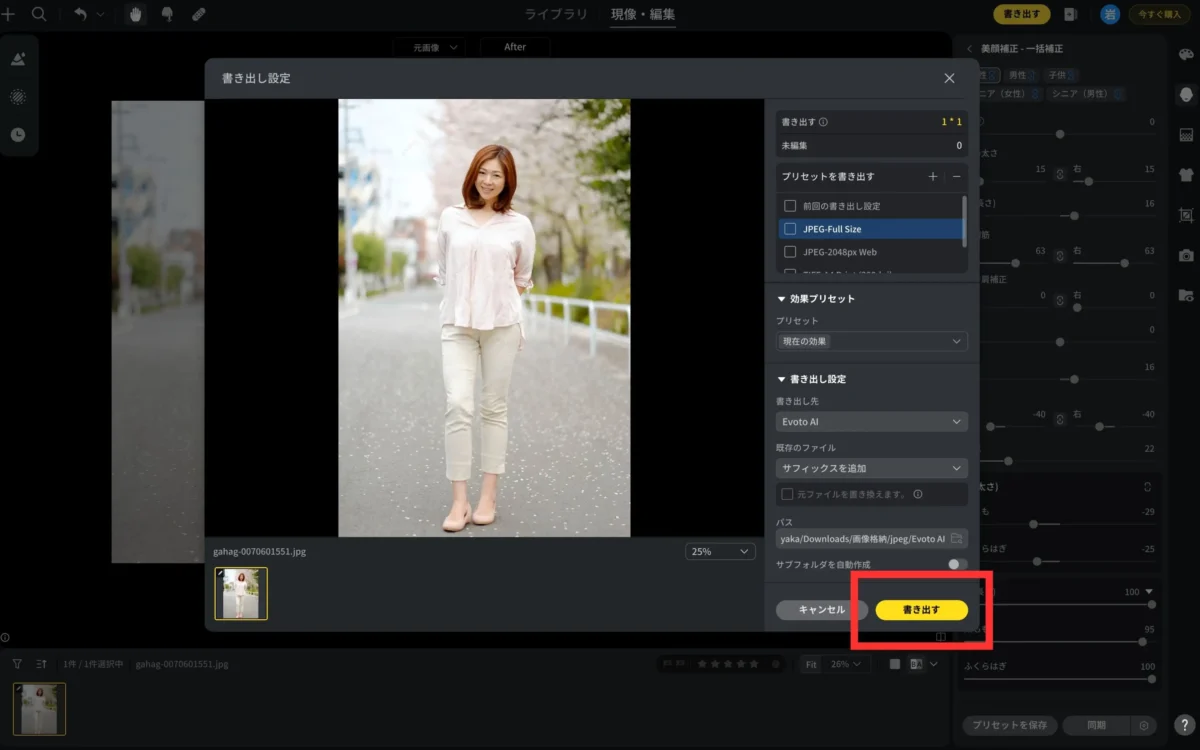Click the export queue icon beside 書き出す
The width and height of the screenshot is (1200, 750).
[x=1070, y=14]
